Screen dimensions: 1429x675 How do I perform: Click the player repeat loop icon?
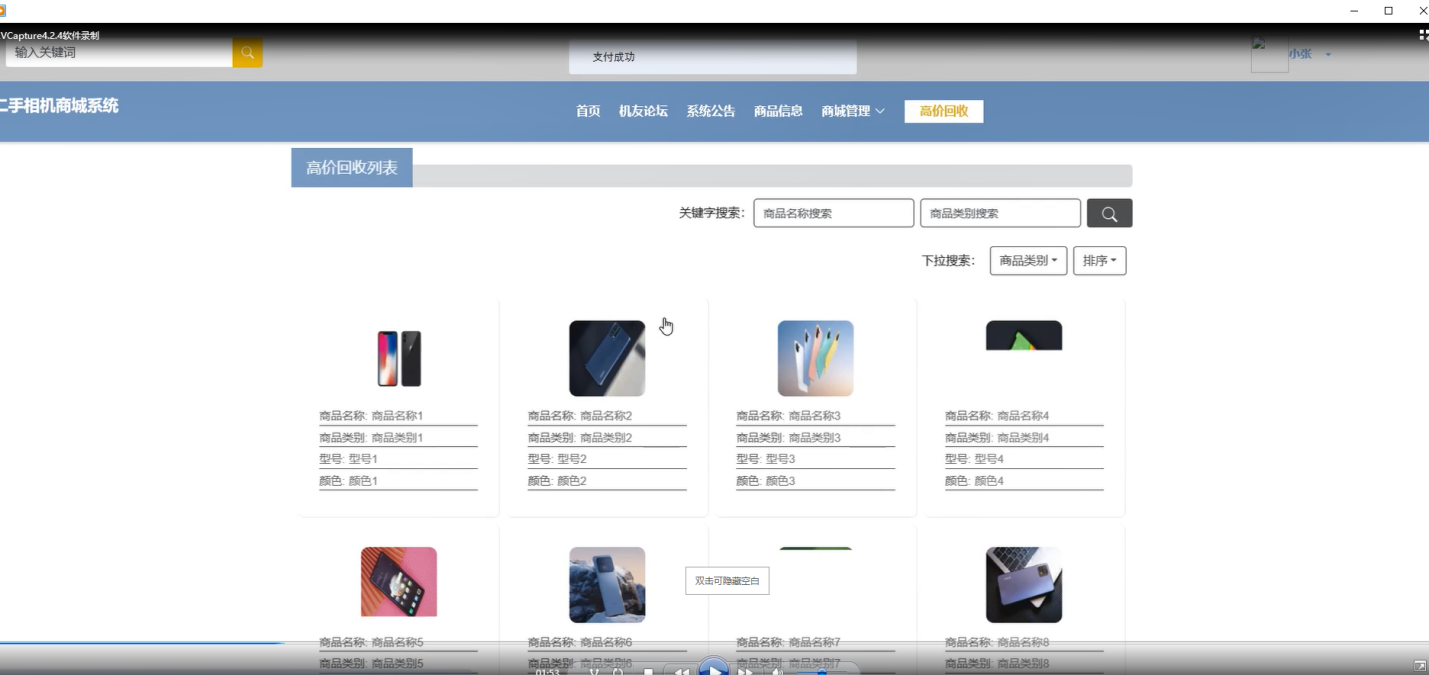pyautogui.click(x=618, y=671)
